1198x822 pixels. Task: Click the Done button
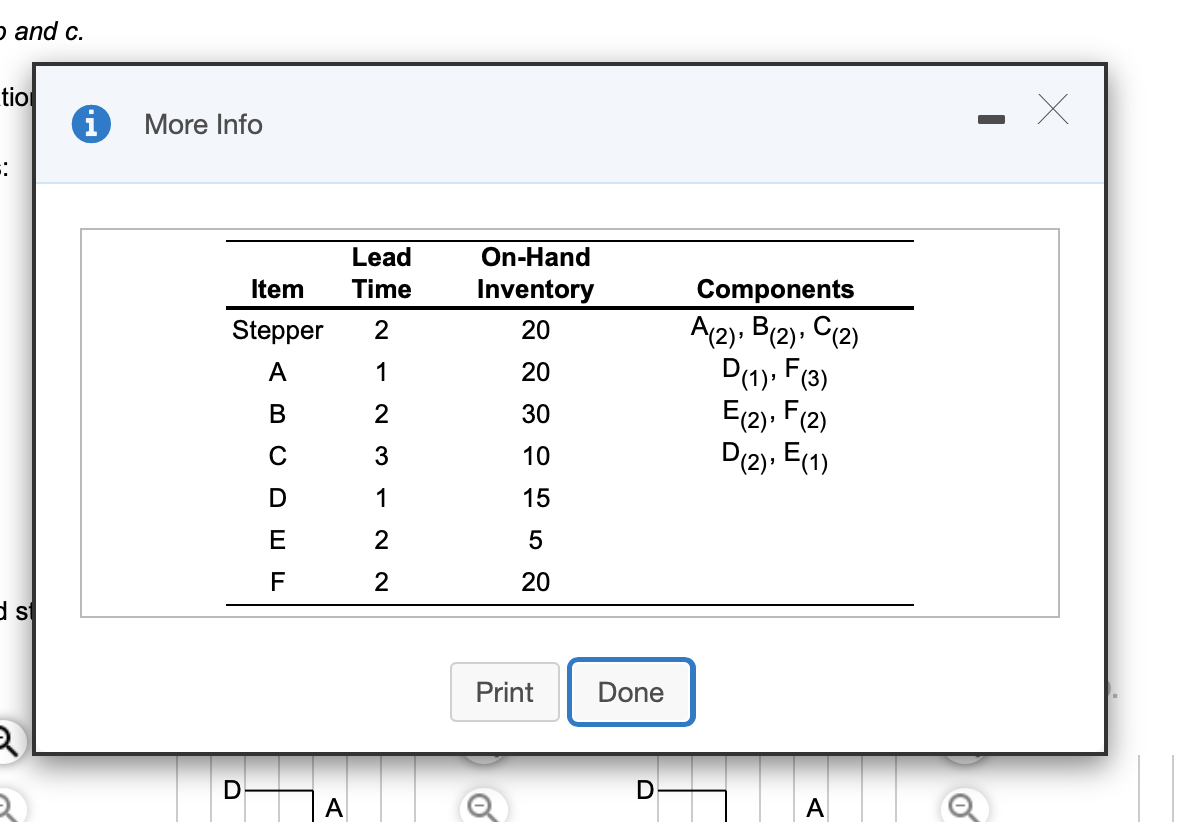coord(630,691)
